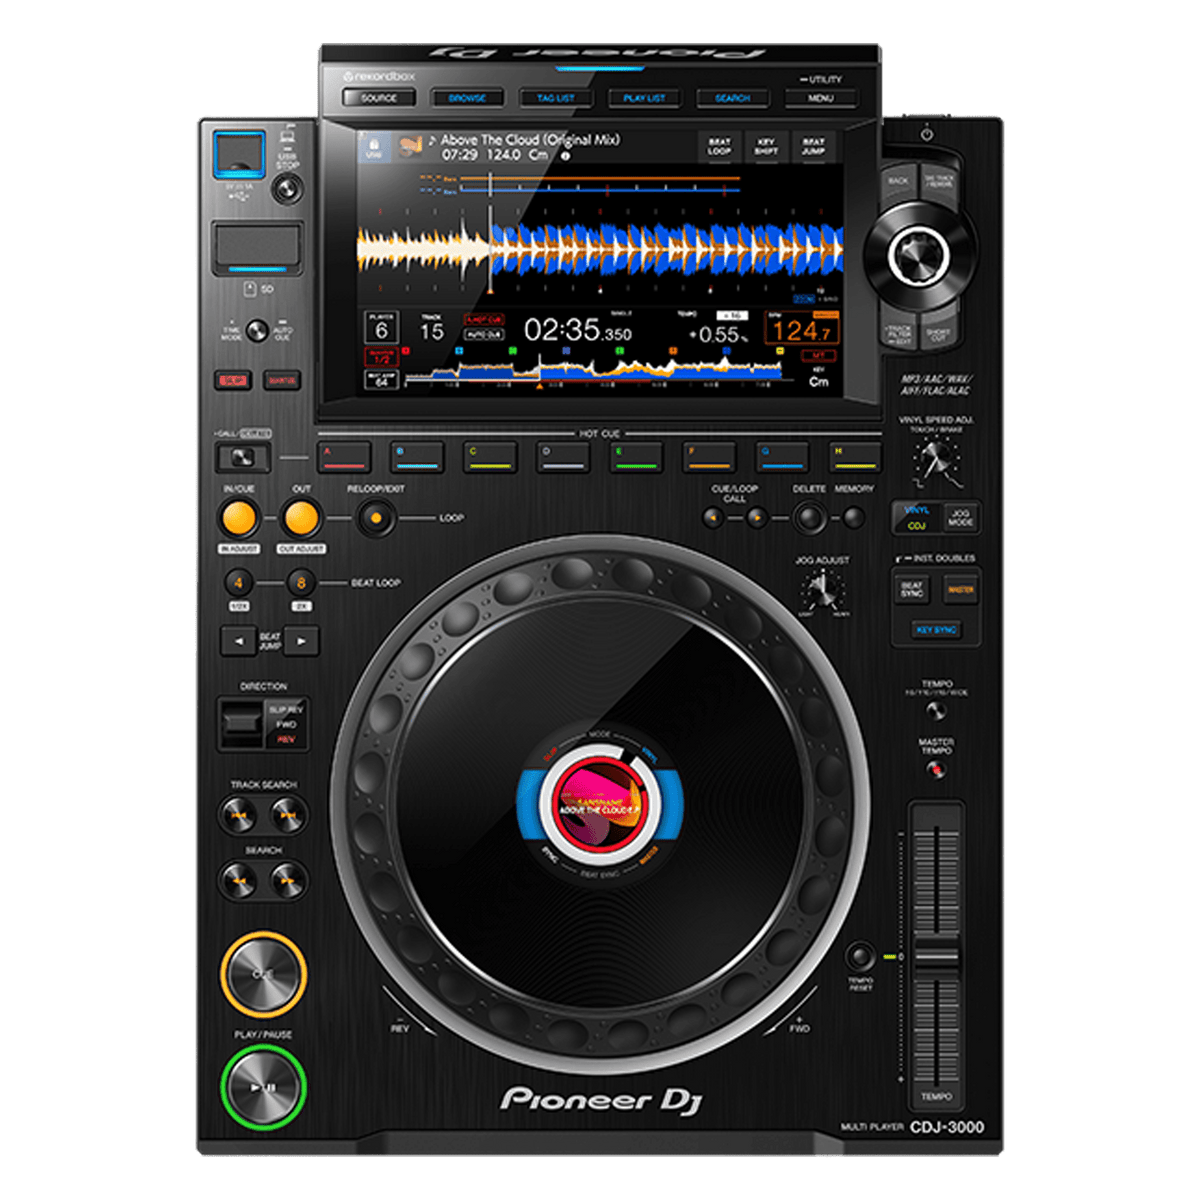Click the track info icon beside Cm
The height and width of the screenshot is (1200, 1200).
click(x=565, y=156)
